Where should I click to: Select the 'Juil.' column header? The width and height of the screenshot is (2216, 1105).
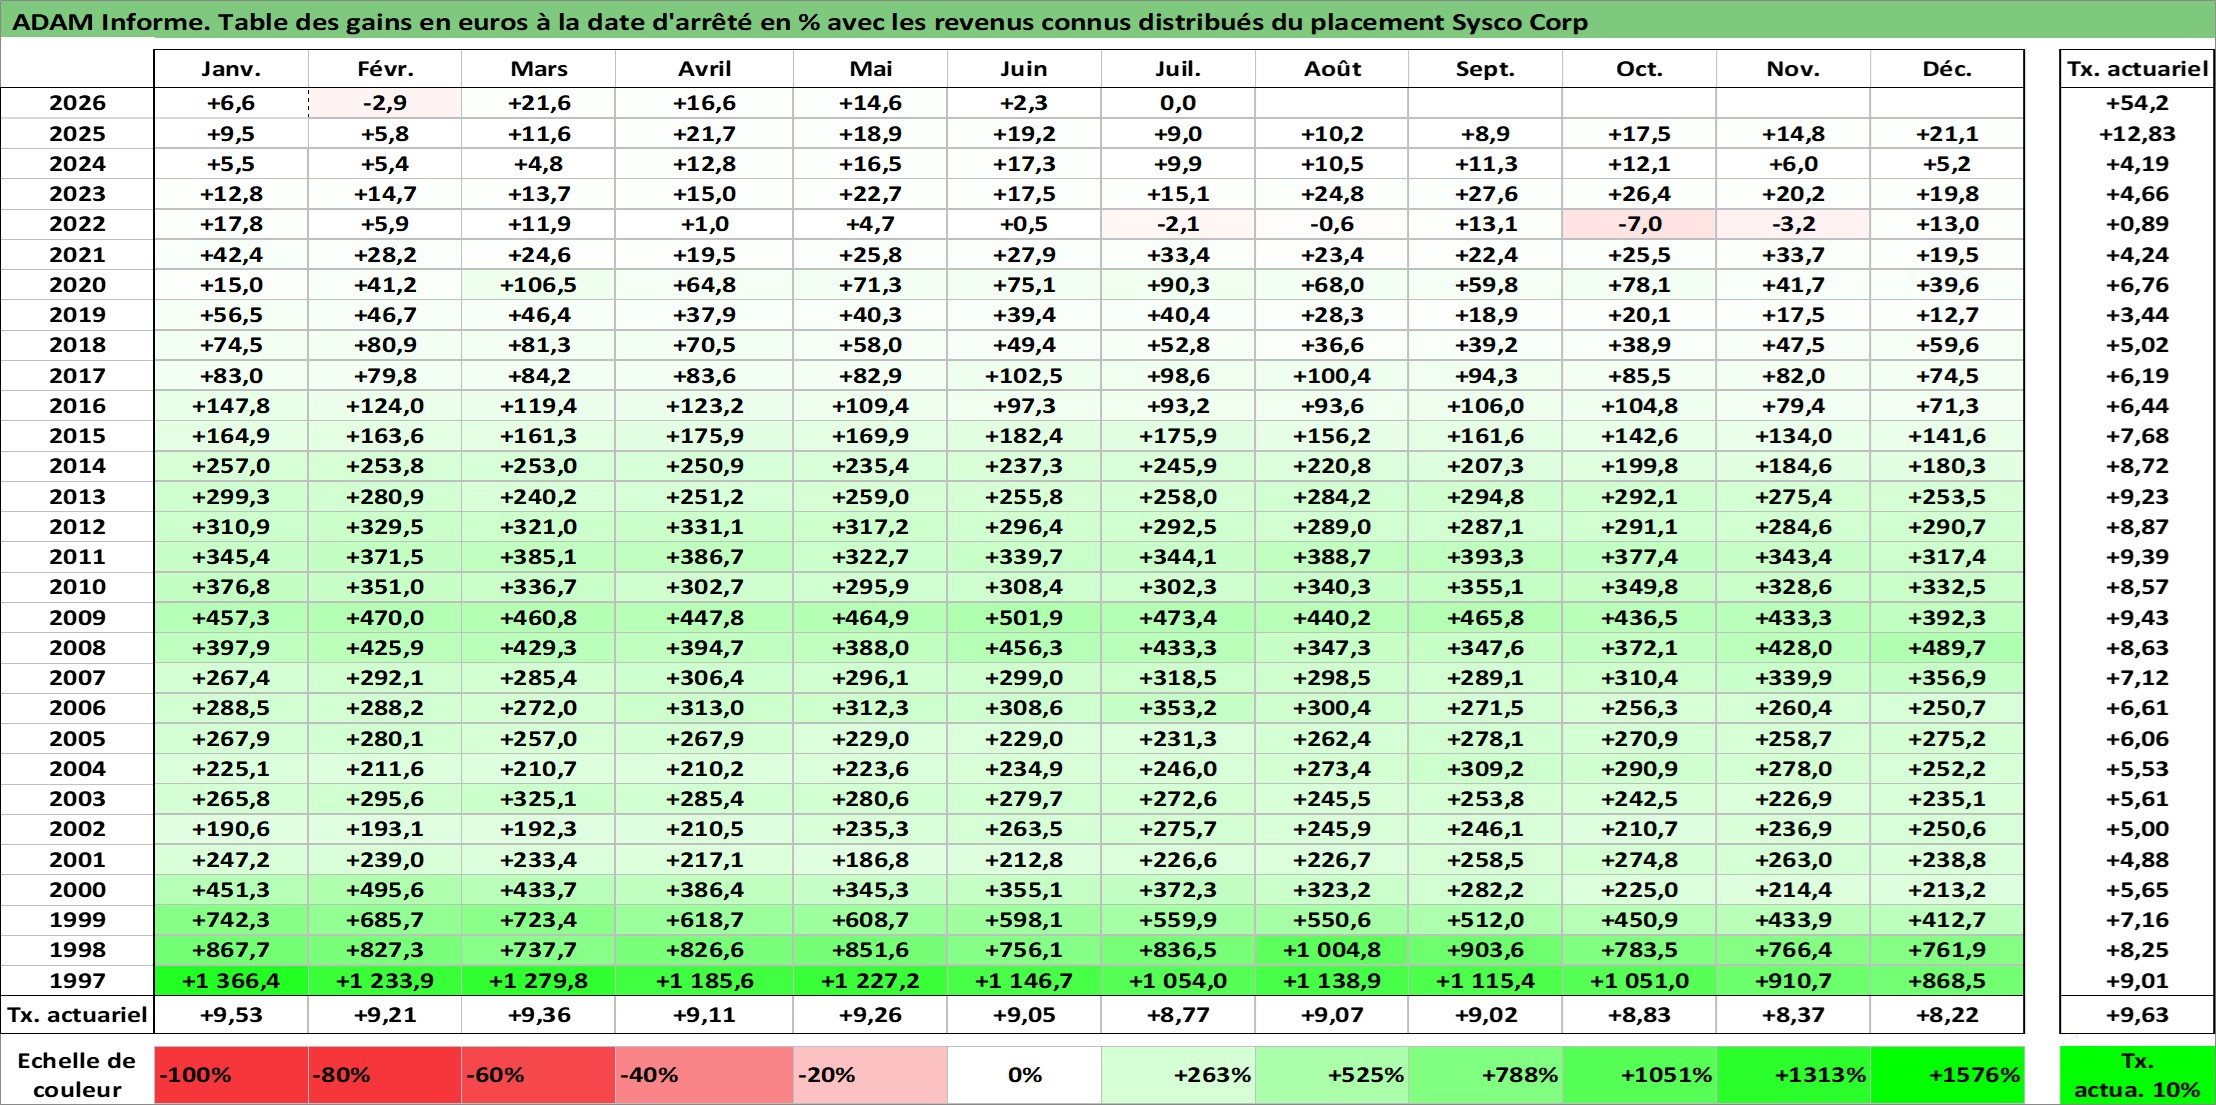1179,69
